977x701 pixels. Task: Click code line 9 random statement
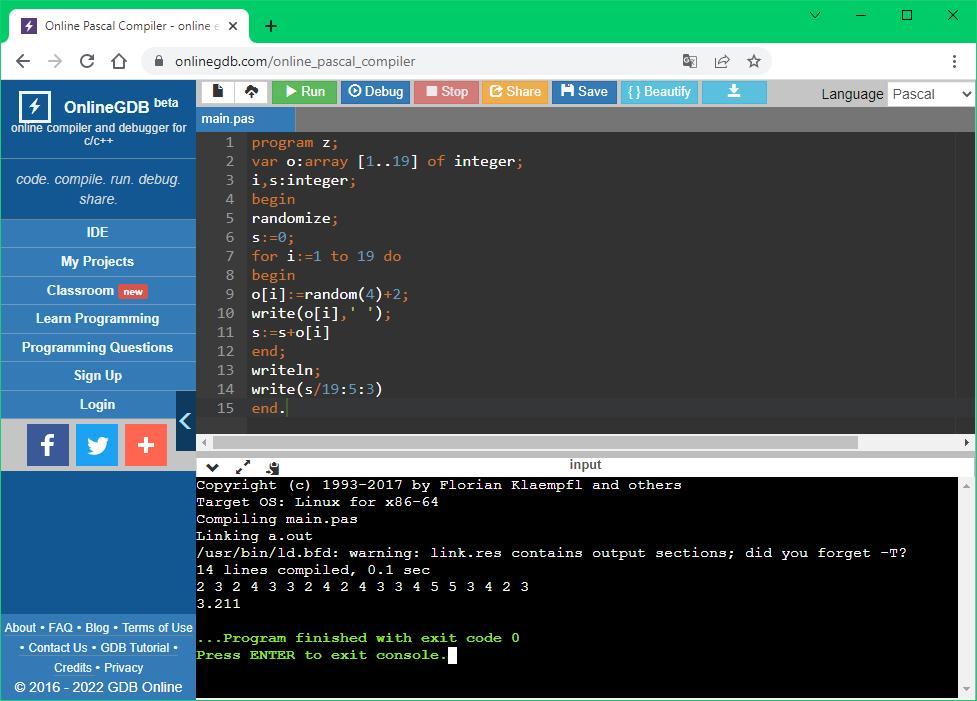click(330, 295)
